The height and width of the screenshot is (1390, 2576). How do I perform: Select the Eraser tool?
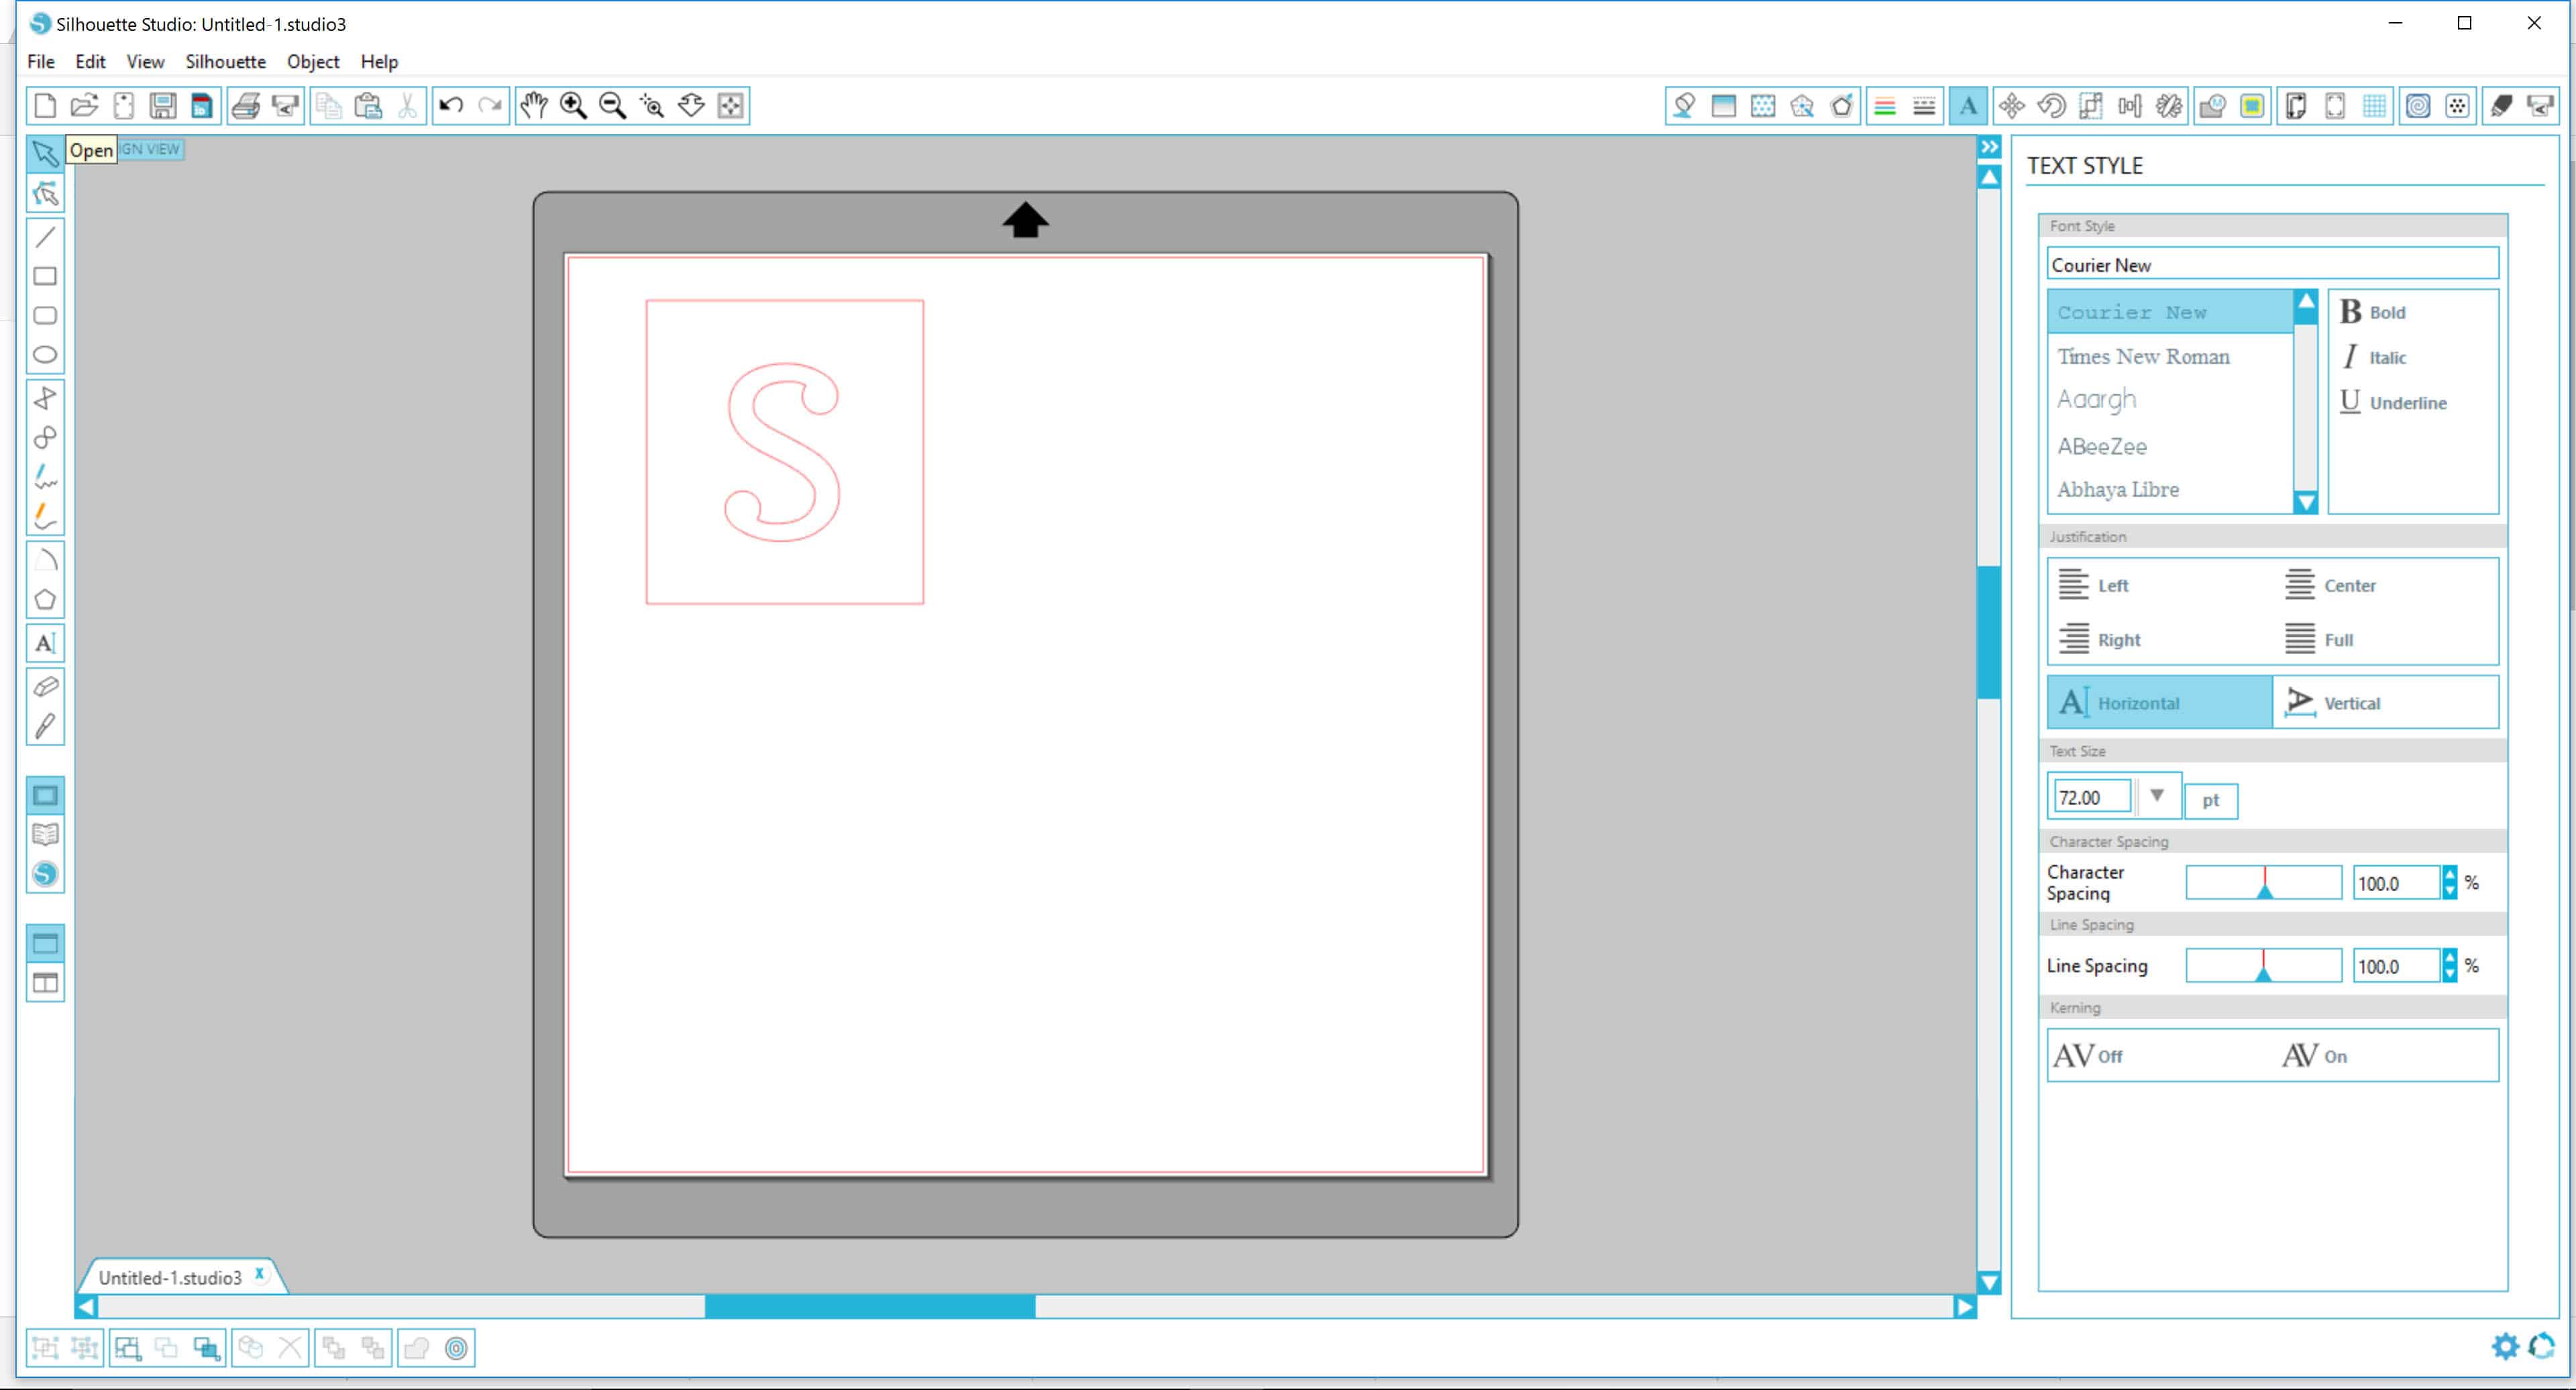(45, 686)
